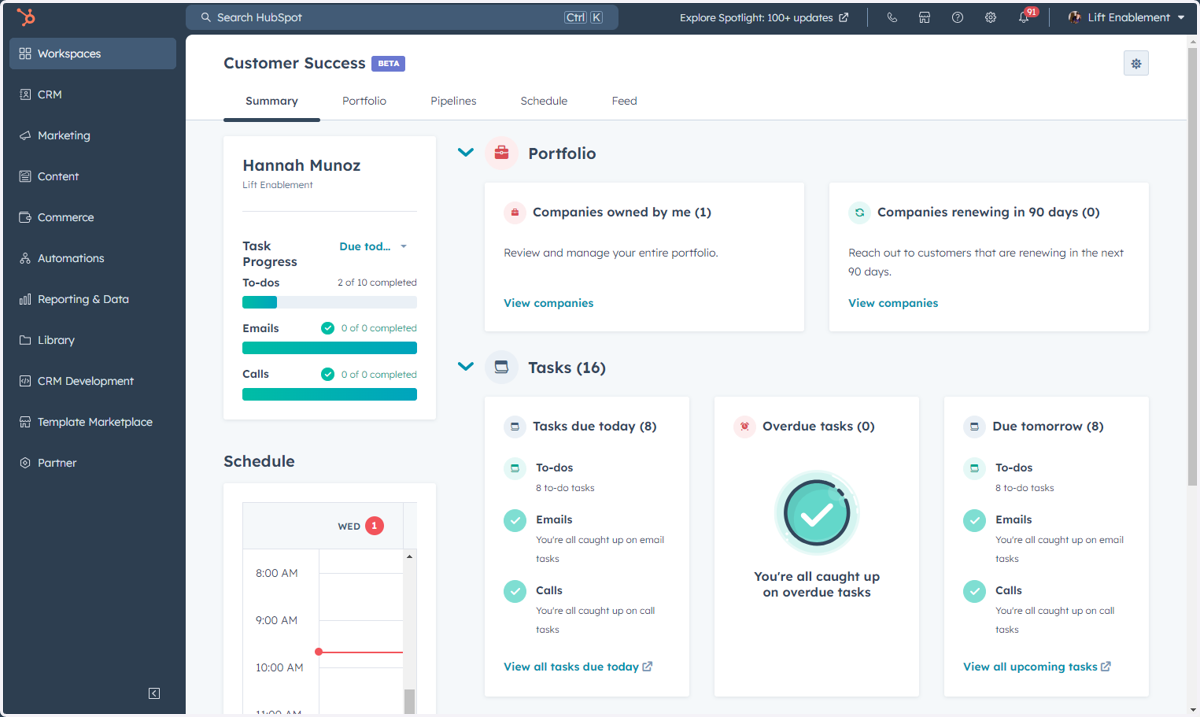This screenshot has width=1200, height=717.
Task: View companies owned by me
Action: [x=548, y=303]
